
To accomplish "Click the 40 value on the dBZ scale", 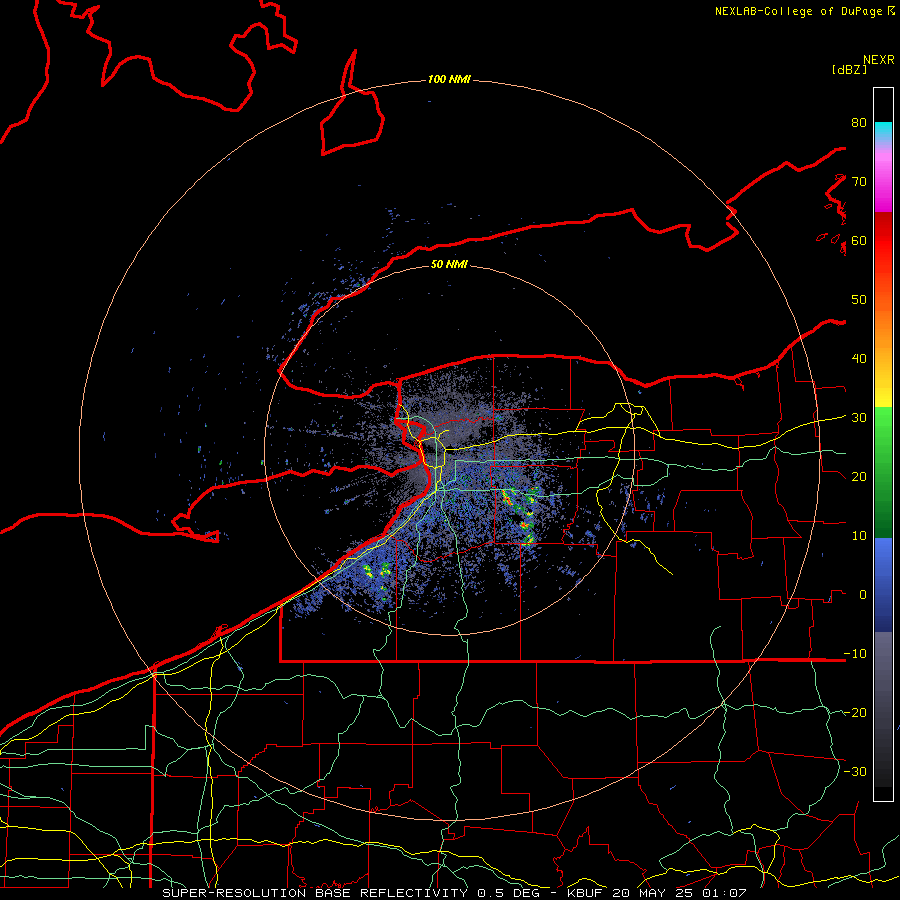I will (x=859, y=359).
